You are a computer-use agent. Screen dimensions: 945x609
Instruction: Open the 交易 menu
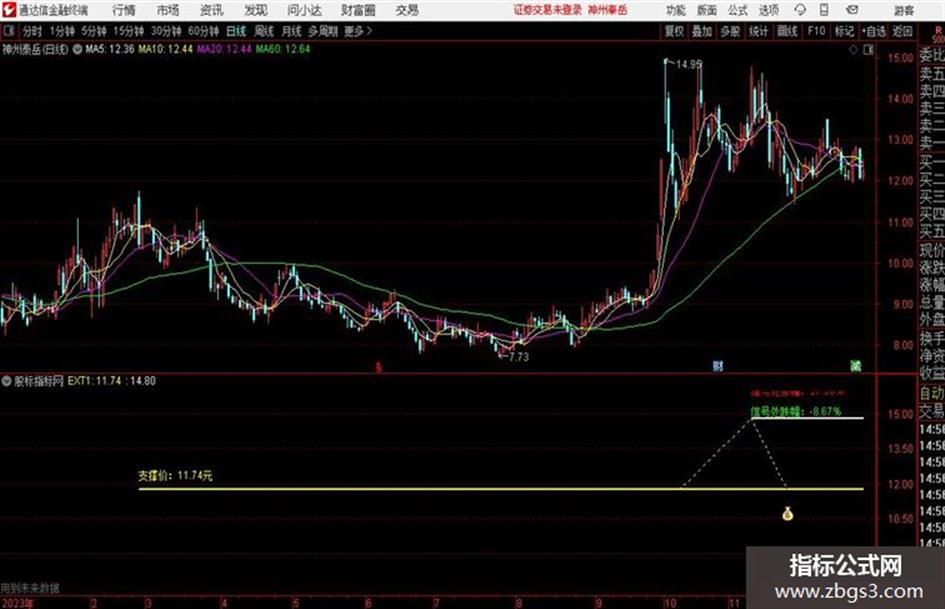pos(407,10)
